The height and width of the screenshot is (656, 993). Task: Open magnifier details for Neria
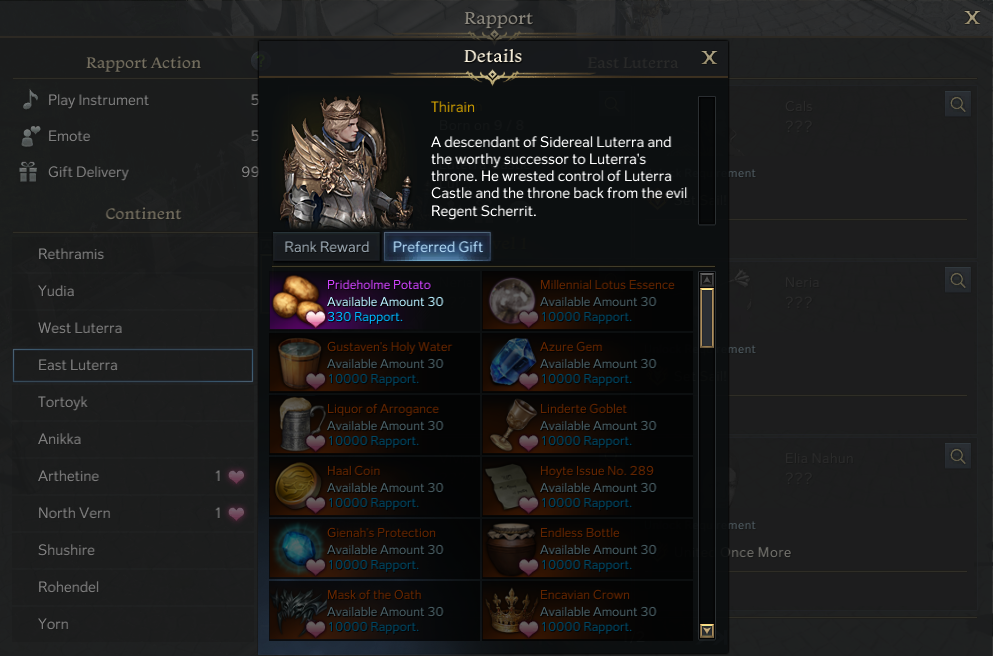pyautogui.click(x=958, y=280)
